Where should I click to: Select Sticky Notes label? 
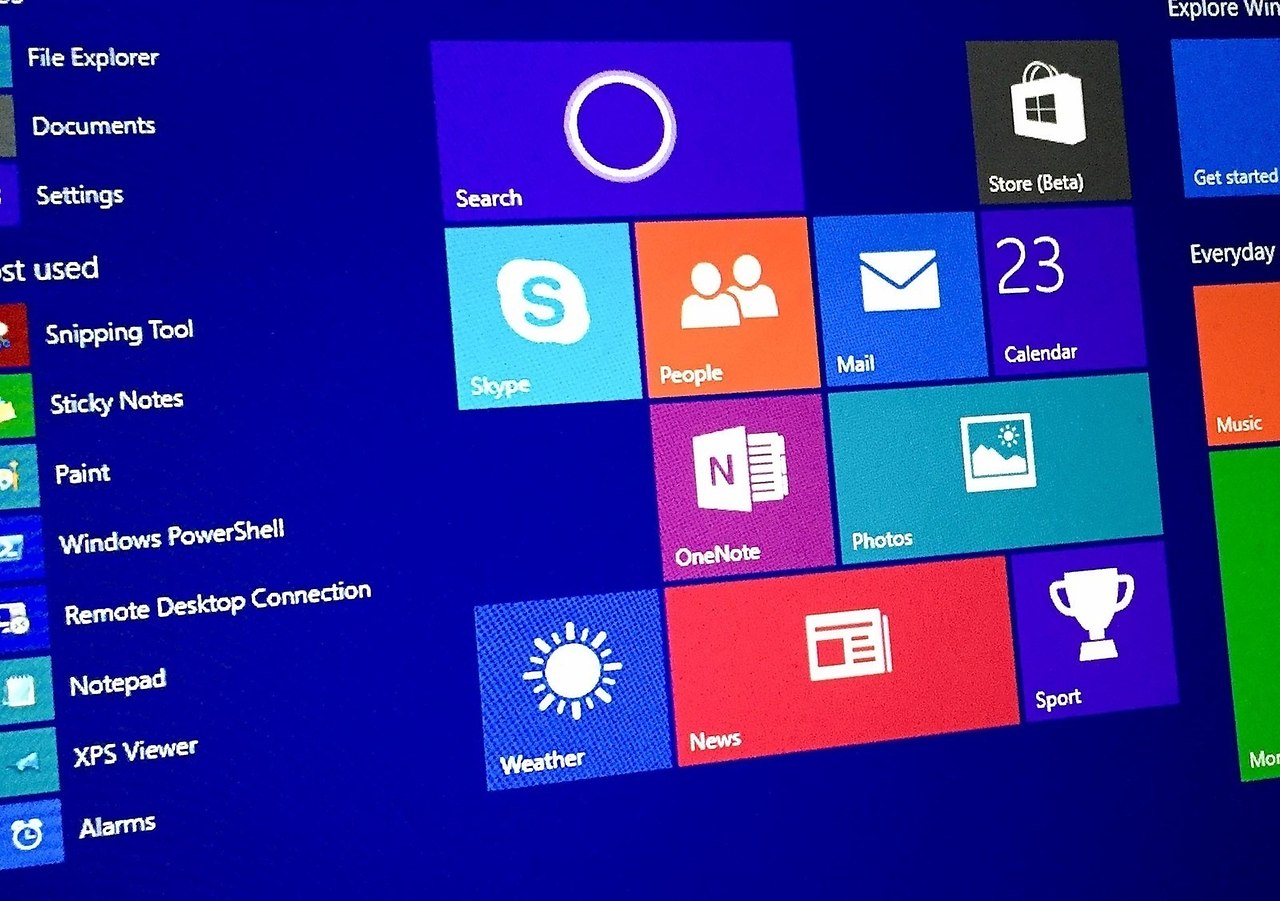click(117, 402)
